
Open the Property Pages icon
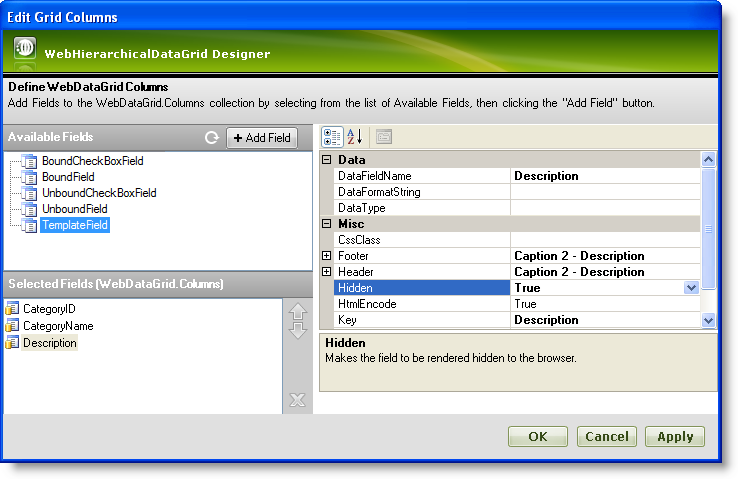(384, 137)
